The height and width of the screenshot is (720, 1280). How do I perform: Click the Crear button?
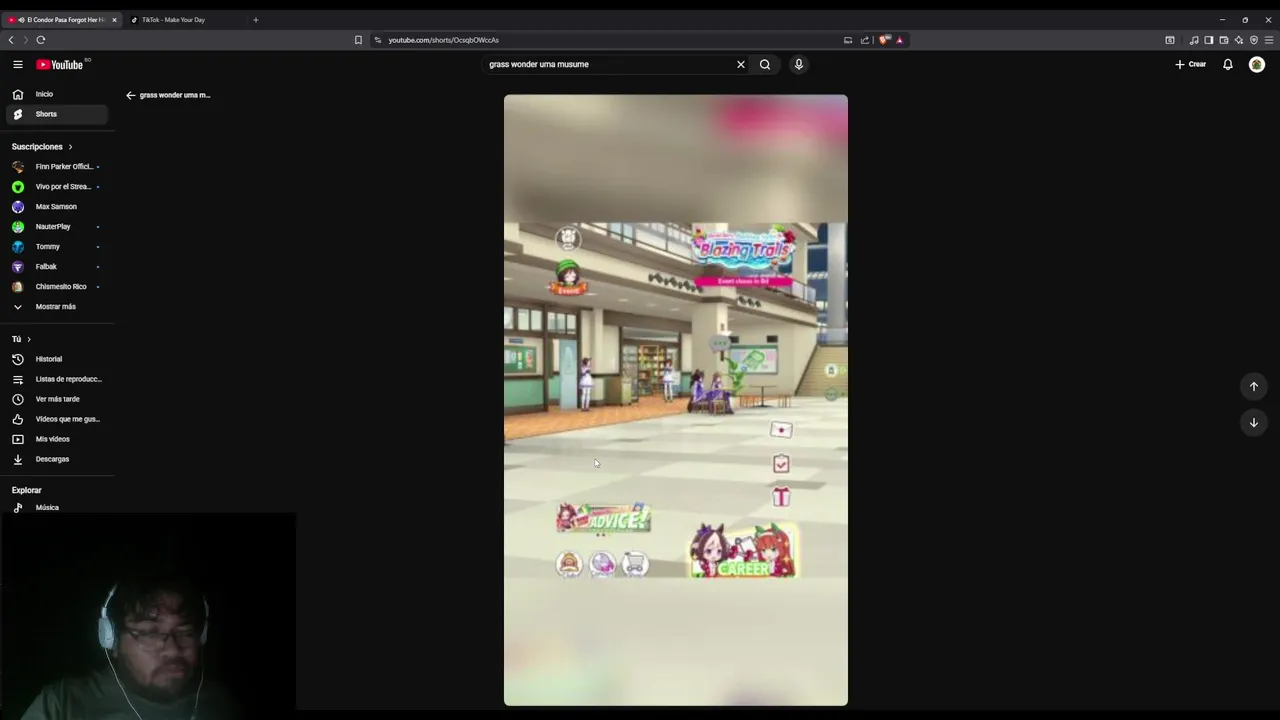(1191, 64)
